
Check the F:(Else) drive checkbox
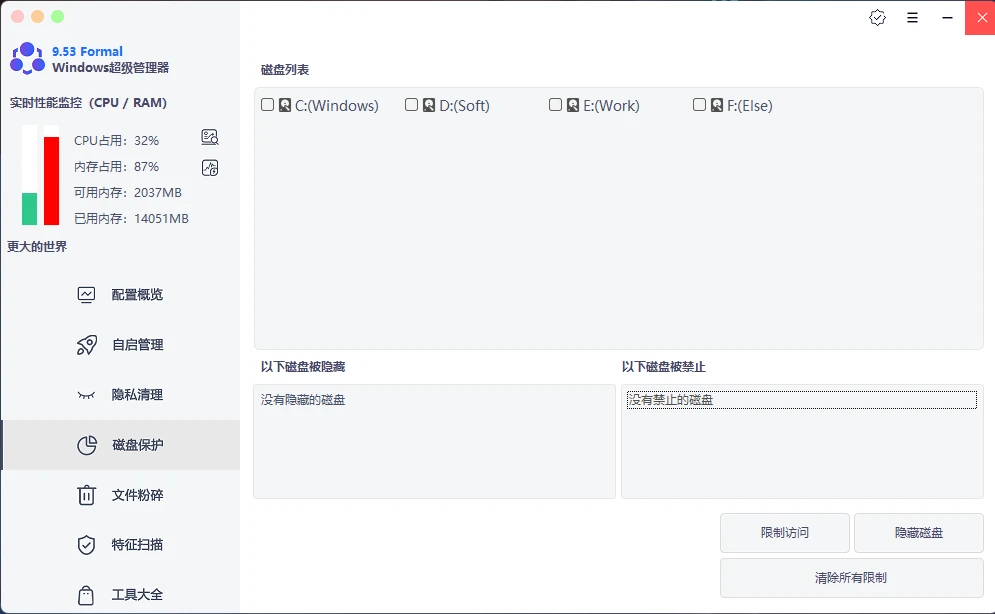coord(699,104)
